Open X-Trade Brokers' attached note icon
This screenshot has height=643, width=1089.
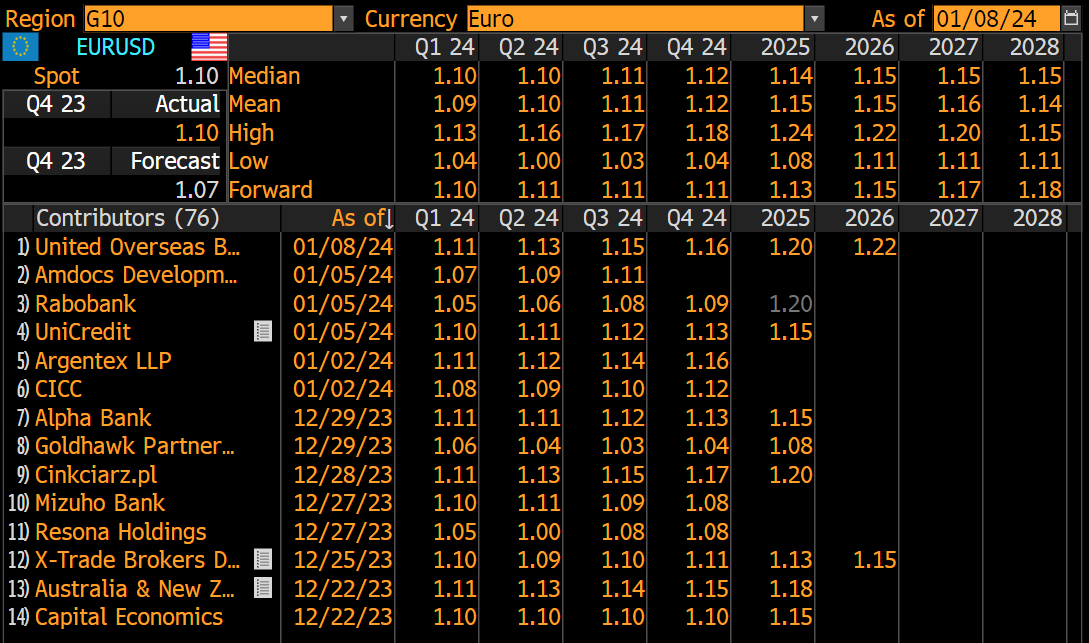(x=263, y=559)
